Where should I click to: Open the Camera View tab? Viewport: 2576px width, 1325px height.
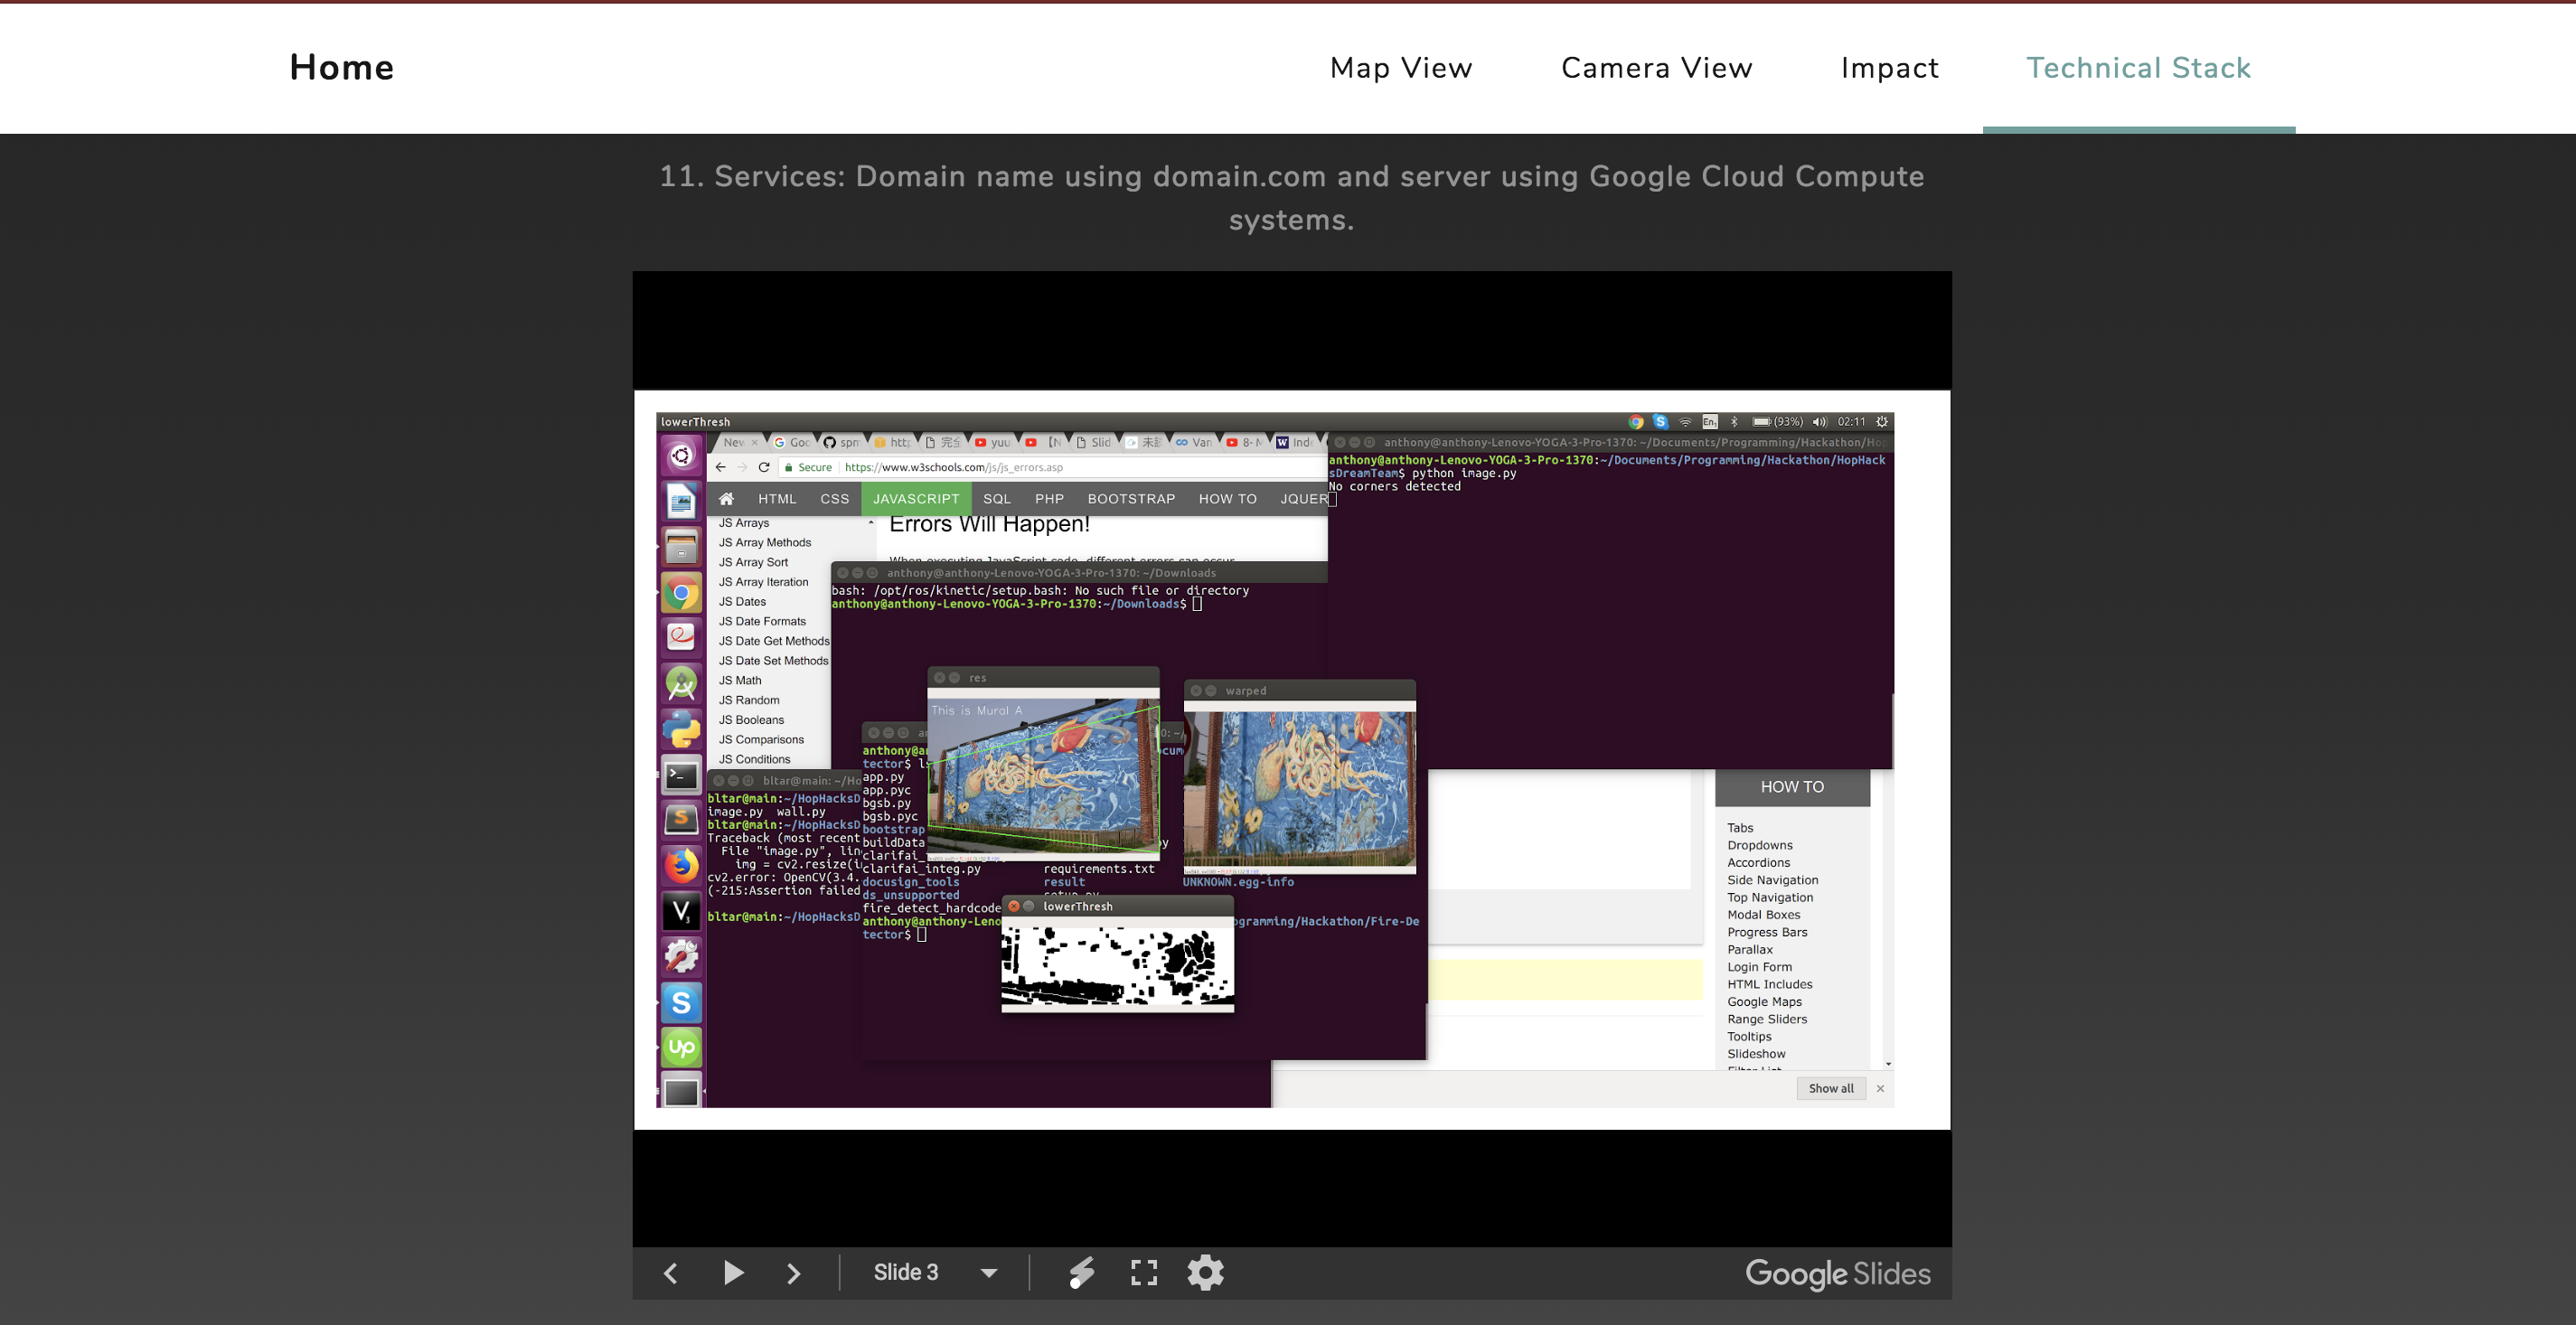click(1656, 68)
